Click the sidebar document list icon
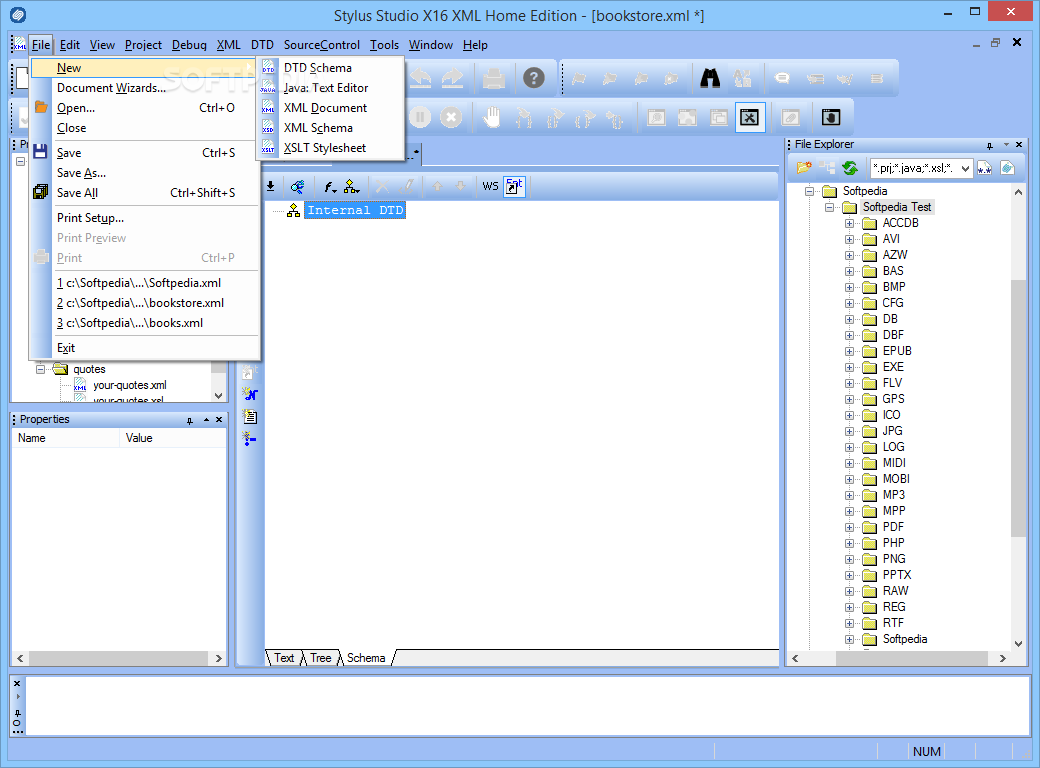This screenshot has height=768, width=1040. click(250, 416)
